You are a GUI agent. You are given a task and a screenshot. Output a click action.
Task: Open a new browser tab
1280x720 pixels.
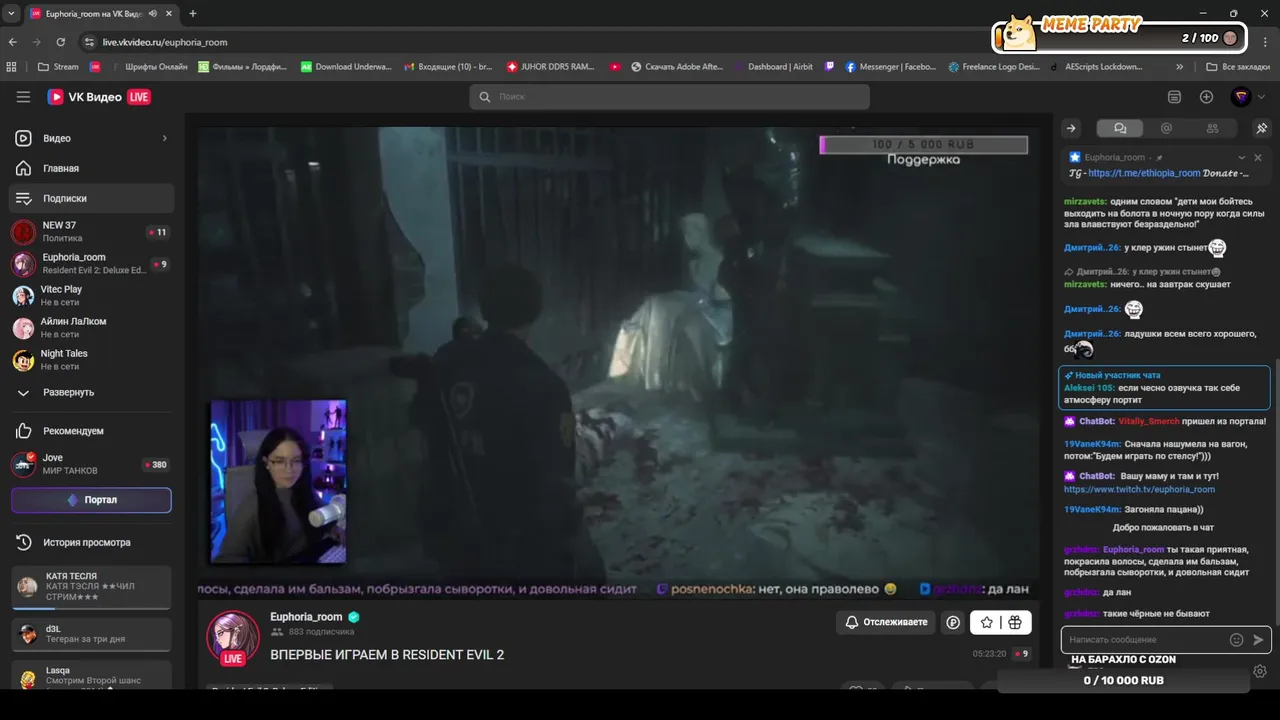point(193,14)
